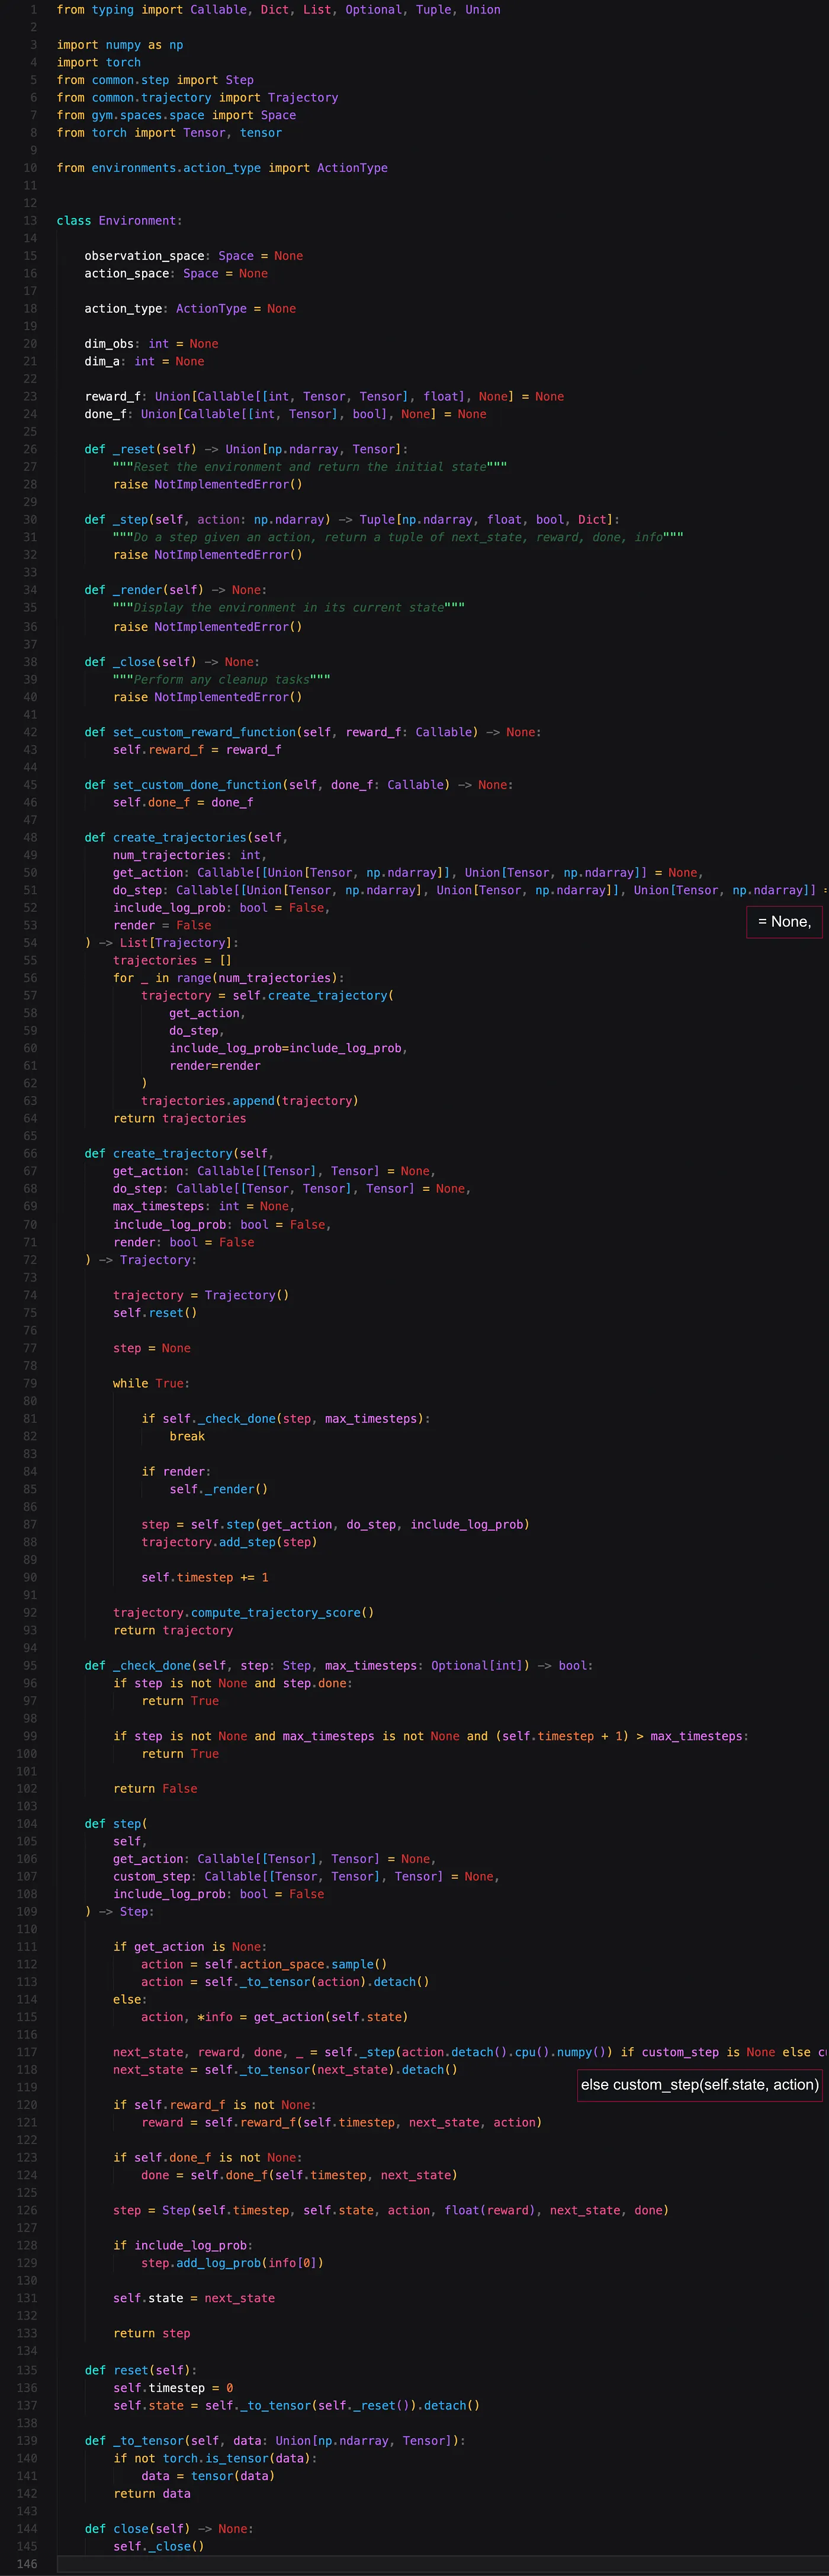This screenshot has height=2576, width=829.
Task: Click "trajectory = Trajectory()" assignment
Action: pos(201,1296)
